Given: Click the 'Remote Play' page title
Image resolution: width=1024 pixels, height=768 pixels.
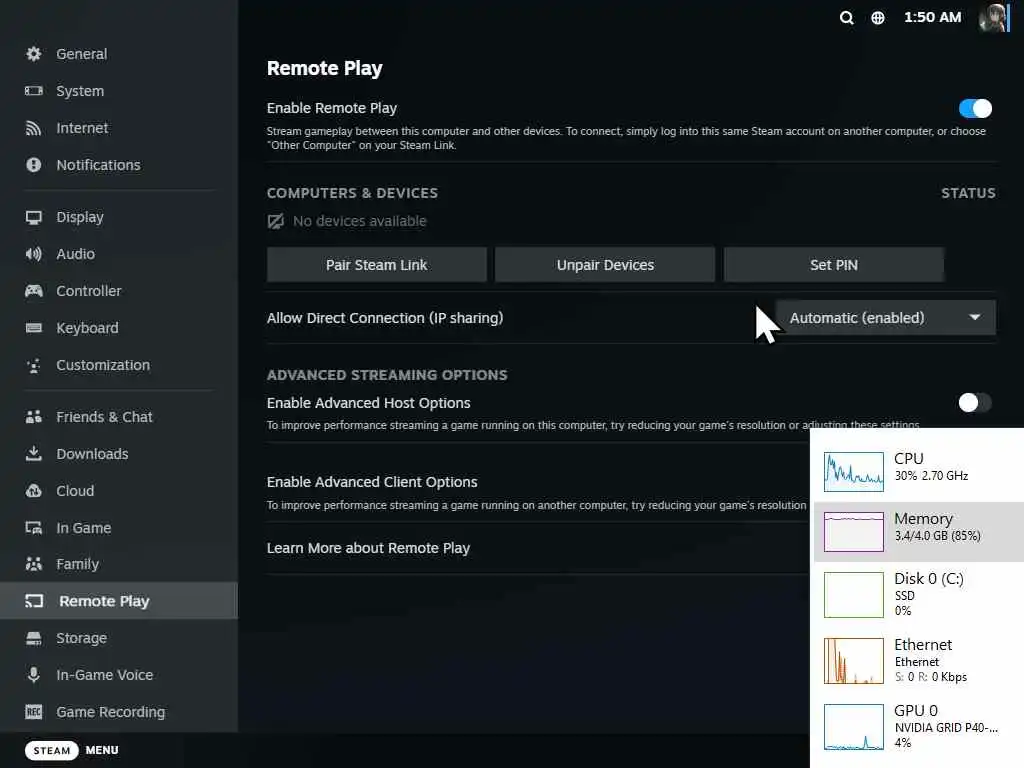Looking at the screenshot, I should tap(325, 68).
